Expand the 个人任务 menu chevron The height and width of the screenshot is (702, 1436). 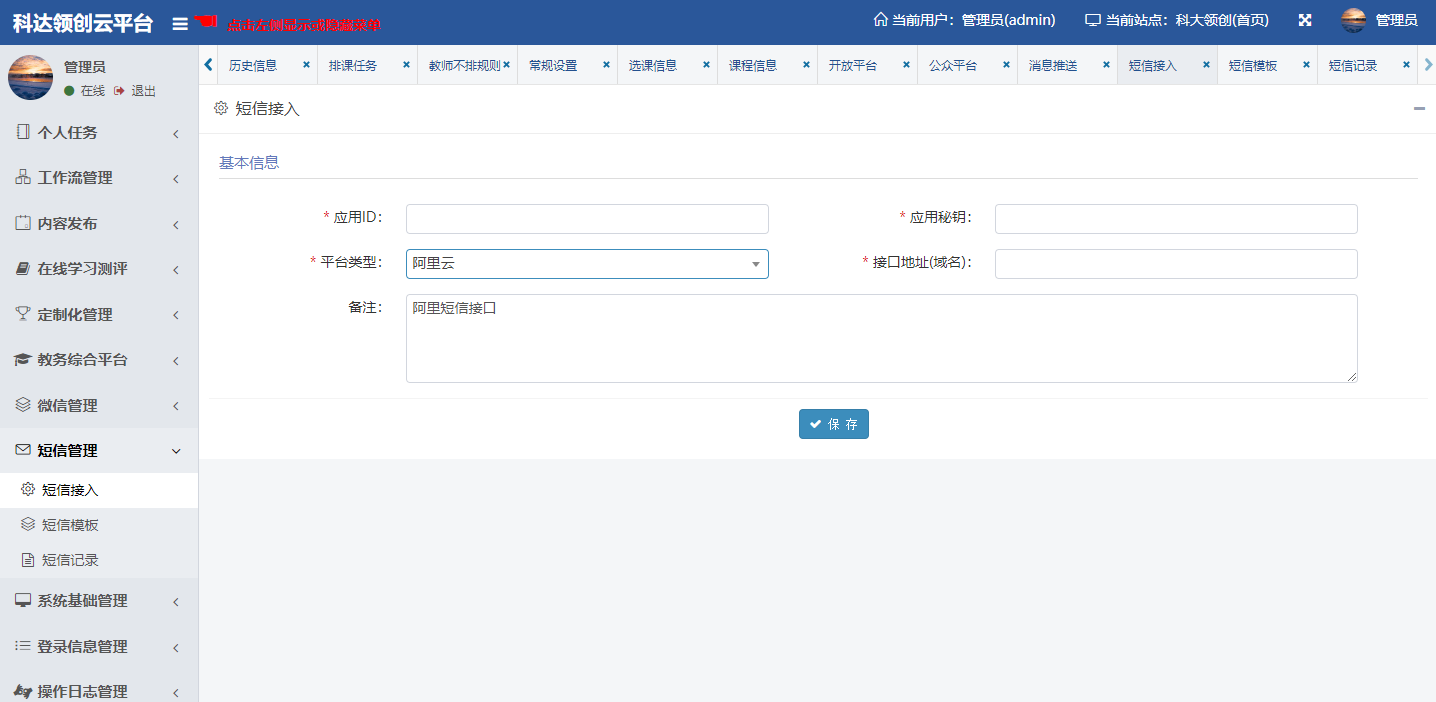coord(176,133)
